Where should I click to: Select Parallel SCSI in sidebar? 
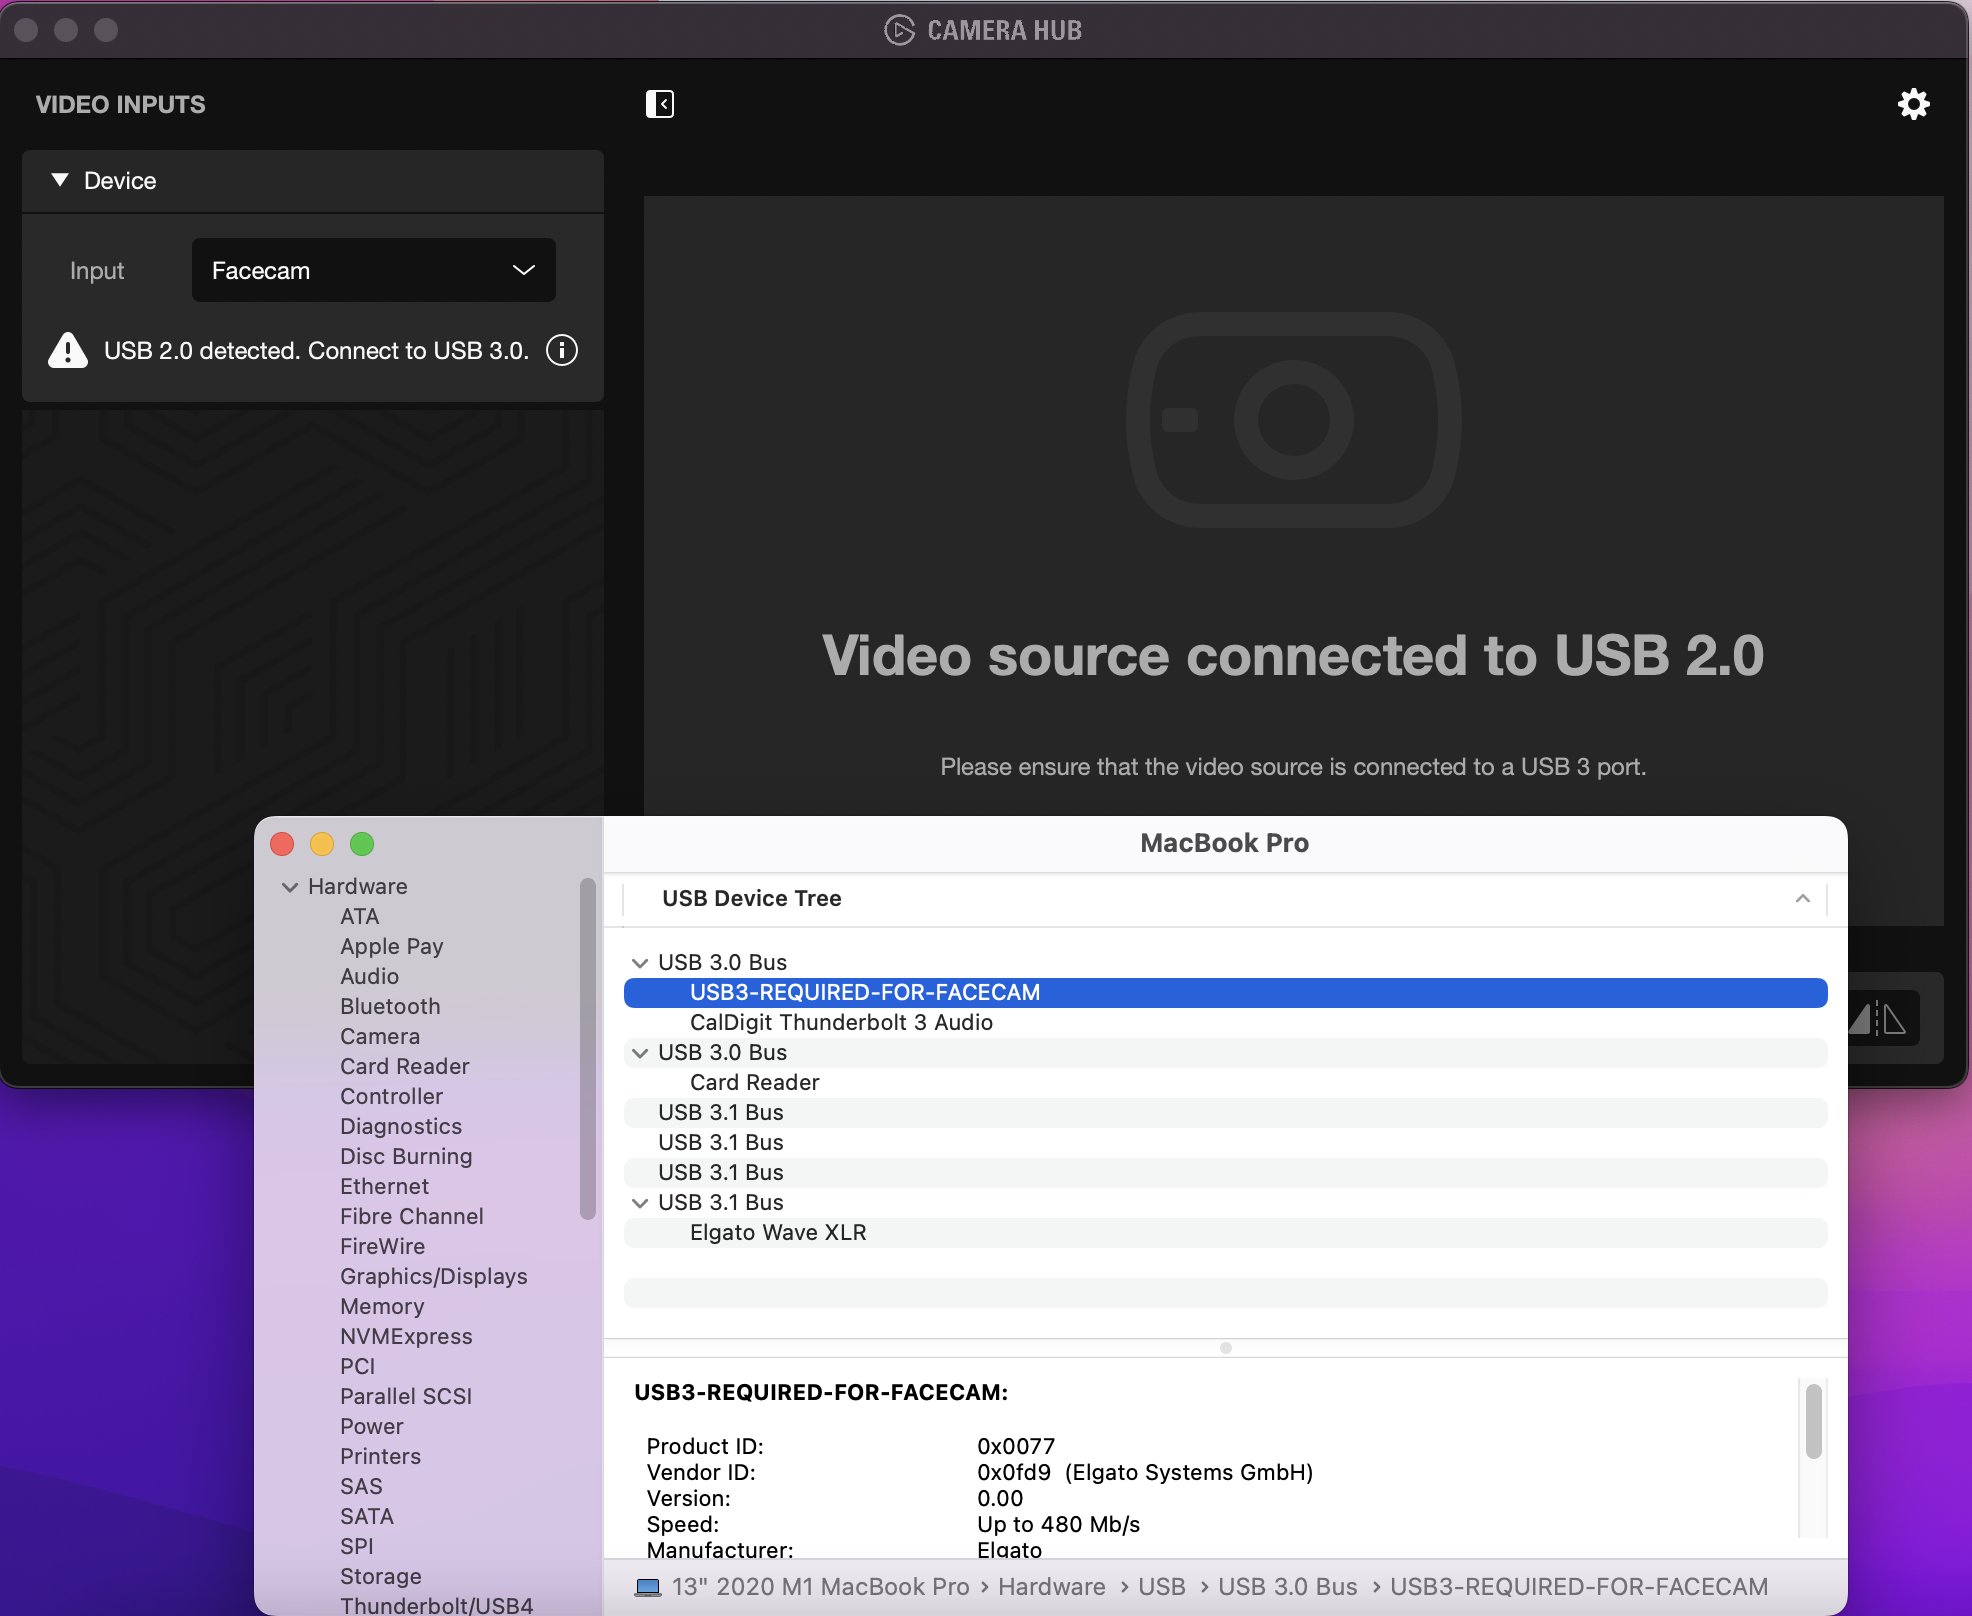click(x=406, y=1396)
